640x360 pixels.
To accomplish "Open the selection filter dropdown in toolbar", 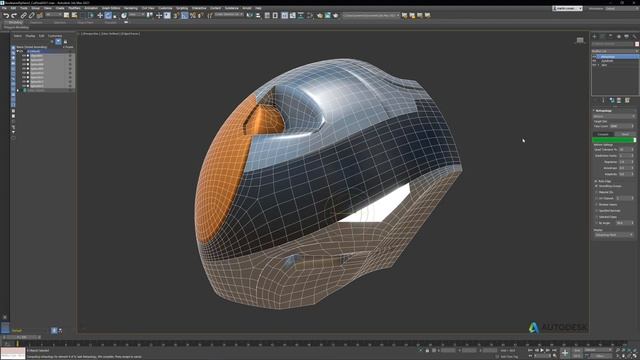I will (x=53, y=15).
